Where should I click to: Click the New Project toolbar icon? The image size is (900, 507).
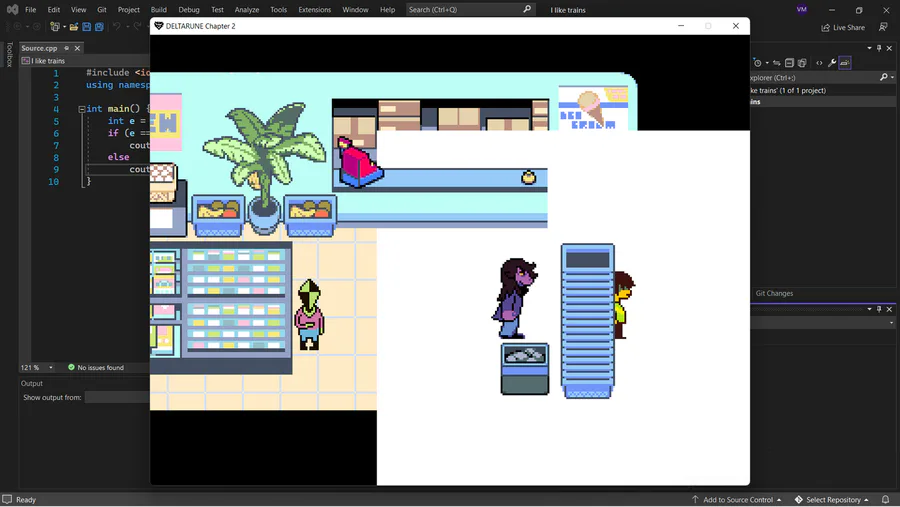pos(55,26)
